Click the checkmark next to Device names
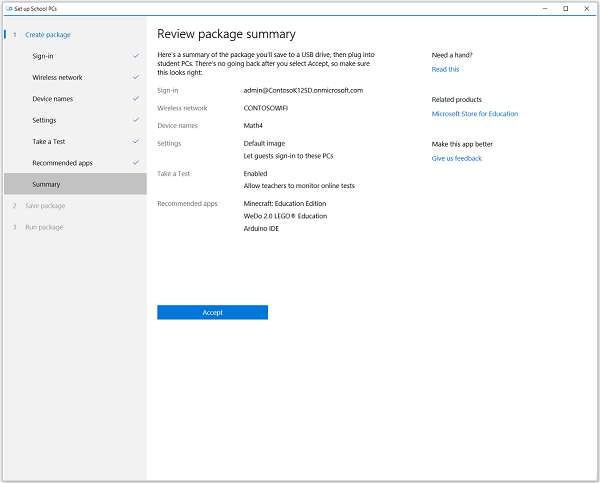 pyautogui.click(x=136, y=99)
